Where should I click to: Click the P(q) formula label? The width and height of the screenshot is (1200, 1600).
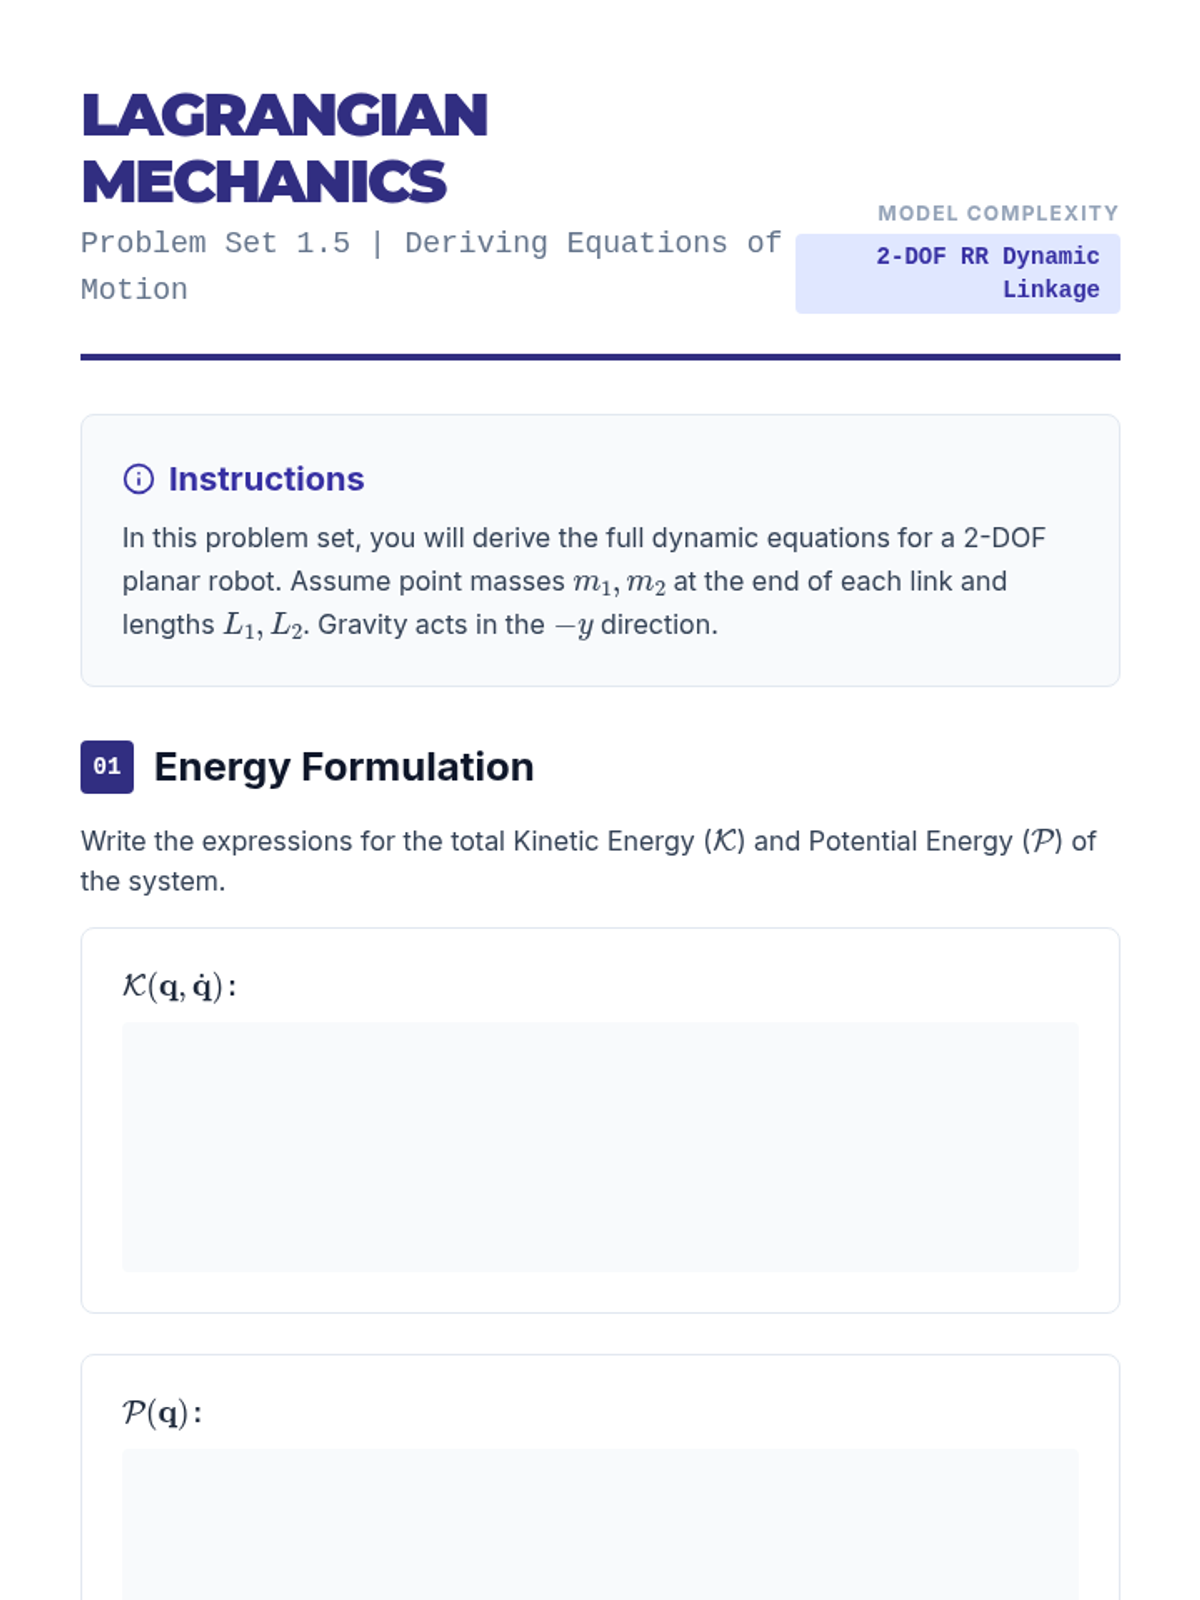[162, 1413]
